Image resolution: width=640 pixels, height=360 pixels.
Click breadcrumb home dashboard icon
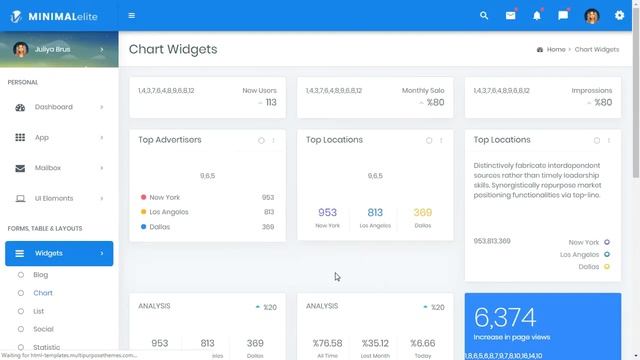point(540,49)
